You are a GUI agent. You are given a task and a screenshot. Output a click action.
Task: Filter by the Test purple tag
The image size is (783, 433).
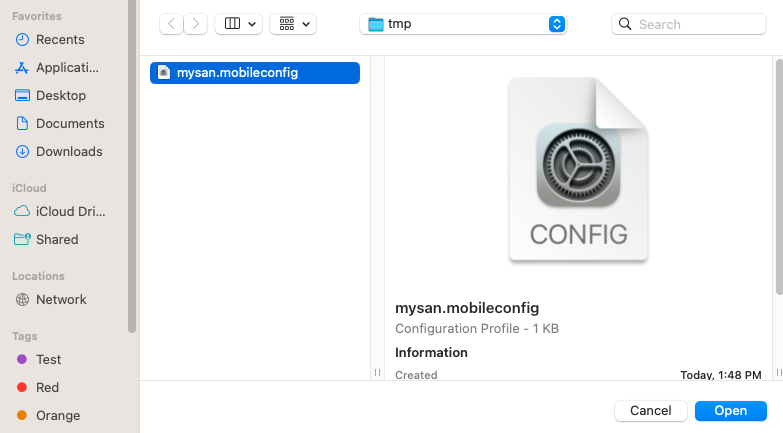tap(39, 359)
